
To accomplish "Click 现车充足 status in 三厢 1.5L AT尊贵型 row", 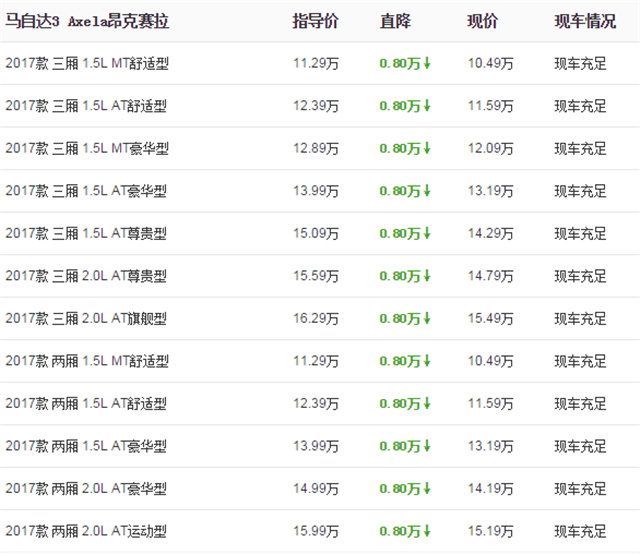I will pyautogui.click(x=580, y=233).
